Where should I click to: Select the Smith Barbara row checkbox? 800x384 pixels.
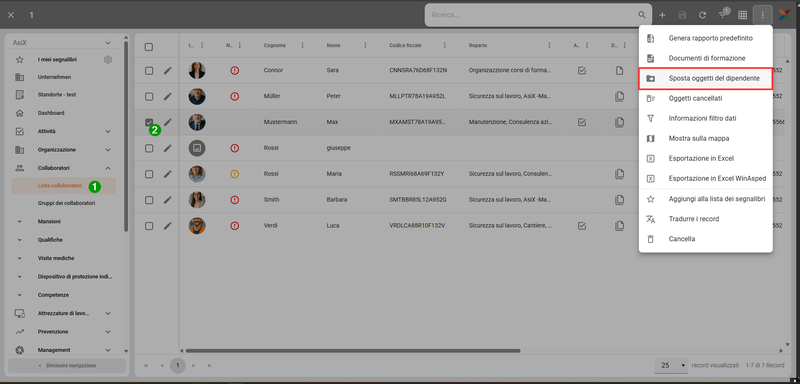point(148,199)
